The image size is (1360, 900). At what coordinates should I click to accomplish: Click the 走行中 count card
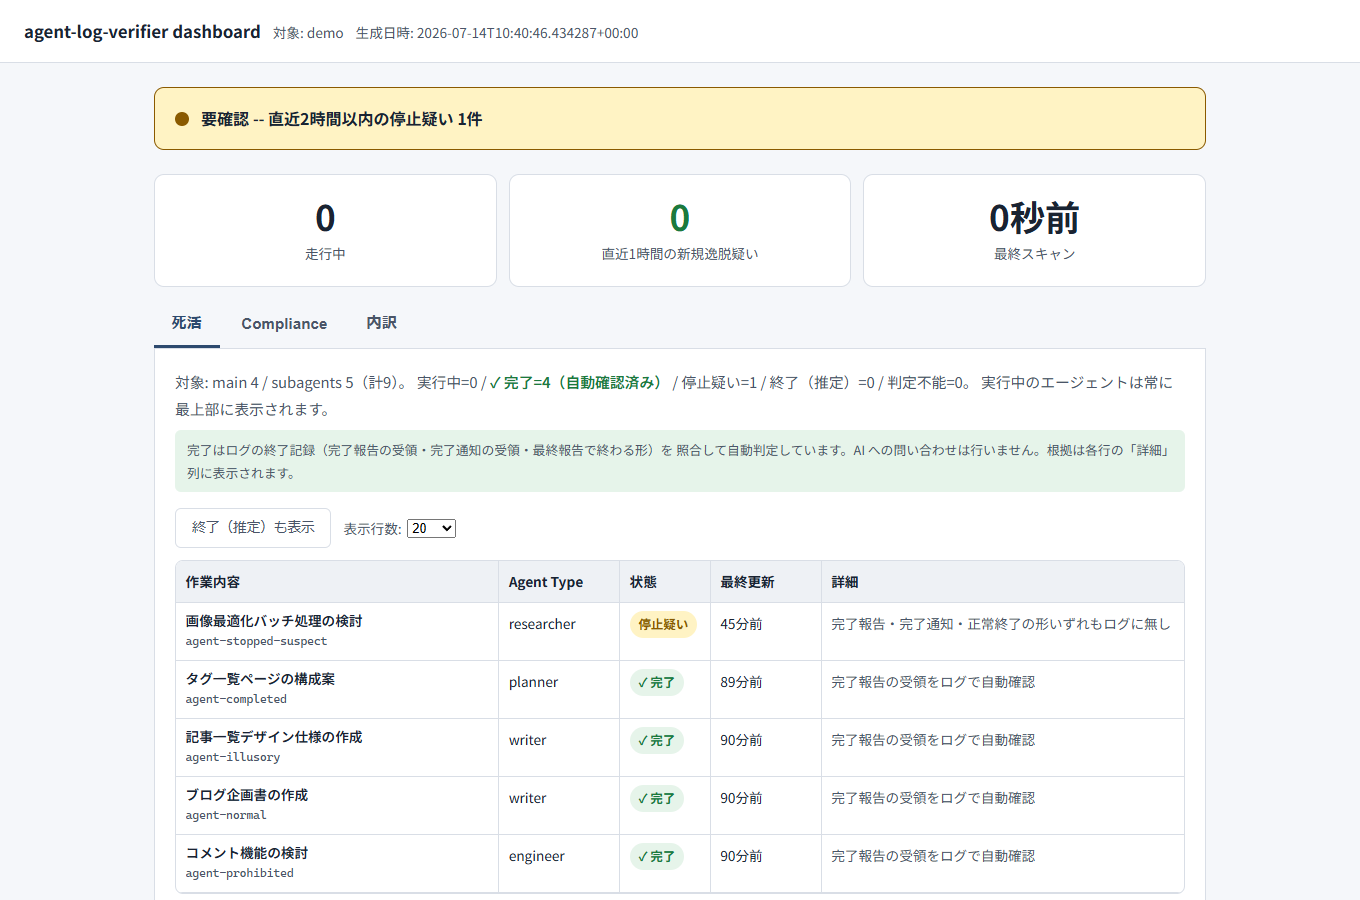pos(325,231)
